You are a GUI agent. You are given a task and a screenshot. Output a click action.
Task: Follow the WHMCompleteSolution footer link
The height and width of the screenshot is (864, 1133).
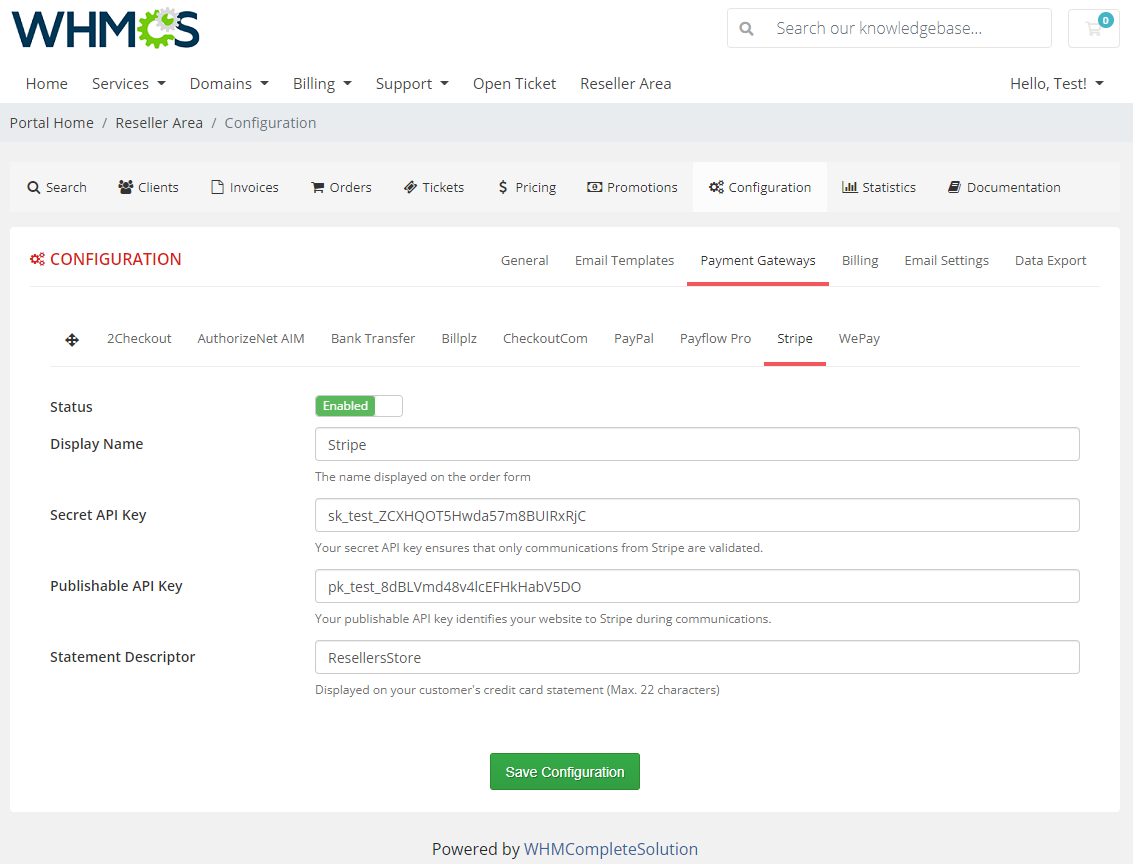tap(611, 849)
